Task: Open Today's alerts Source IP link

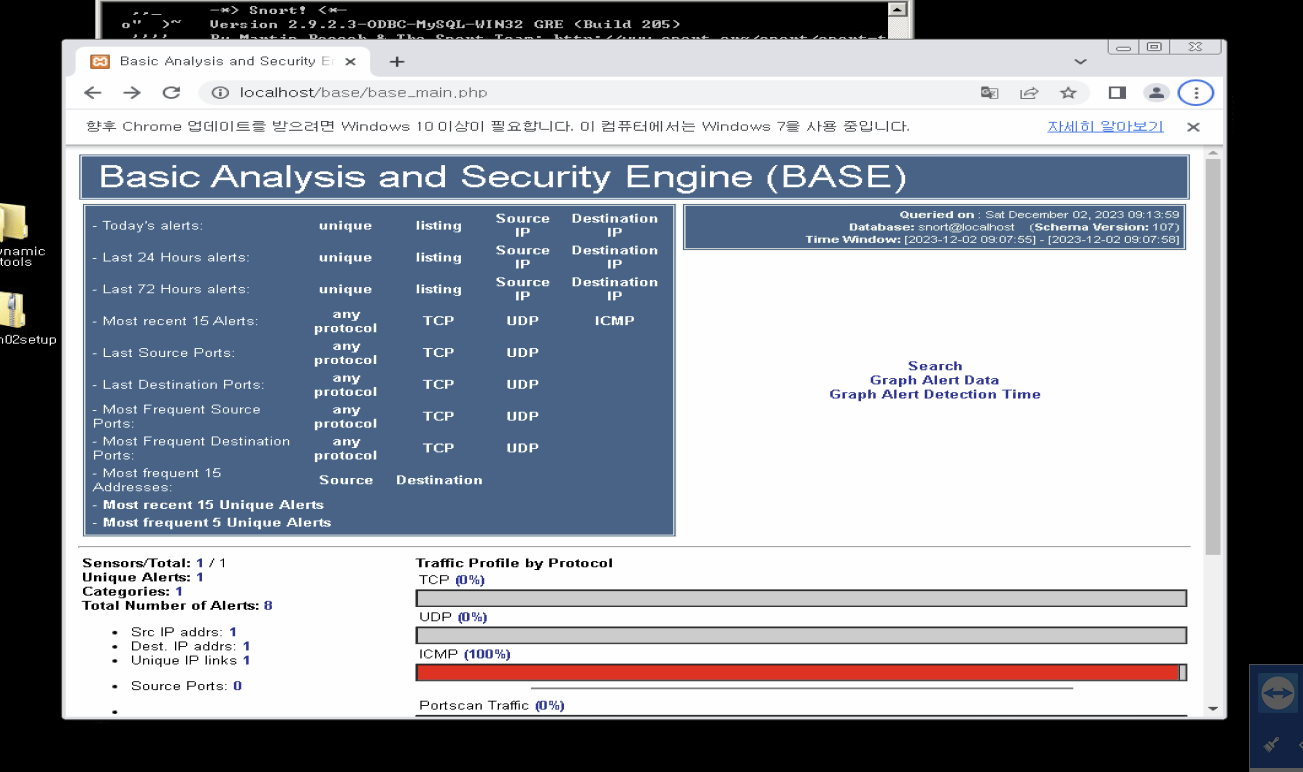Action: coord(523,225)
